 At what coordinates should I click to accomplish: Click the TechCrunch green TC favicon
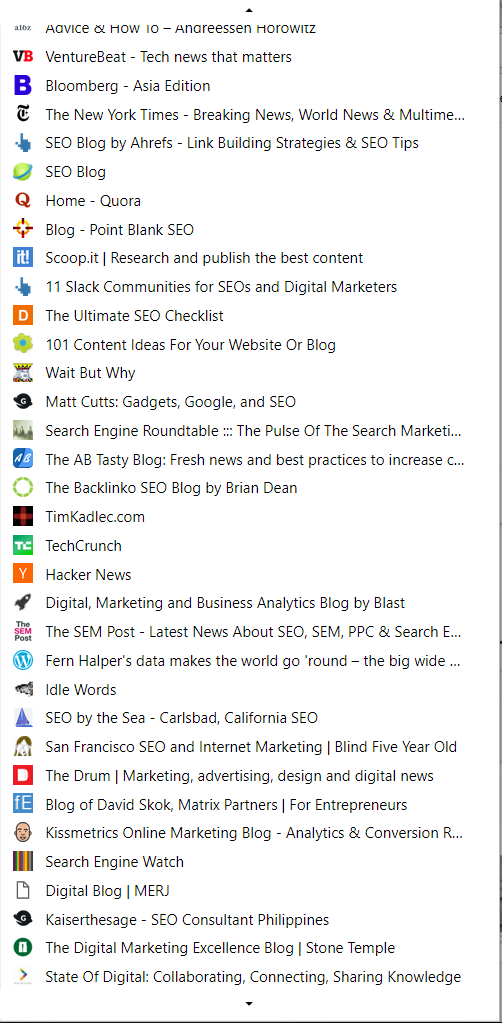point(23,545)
